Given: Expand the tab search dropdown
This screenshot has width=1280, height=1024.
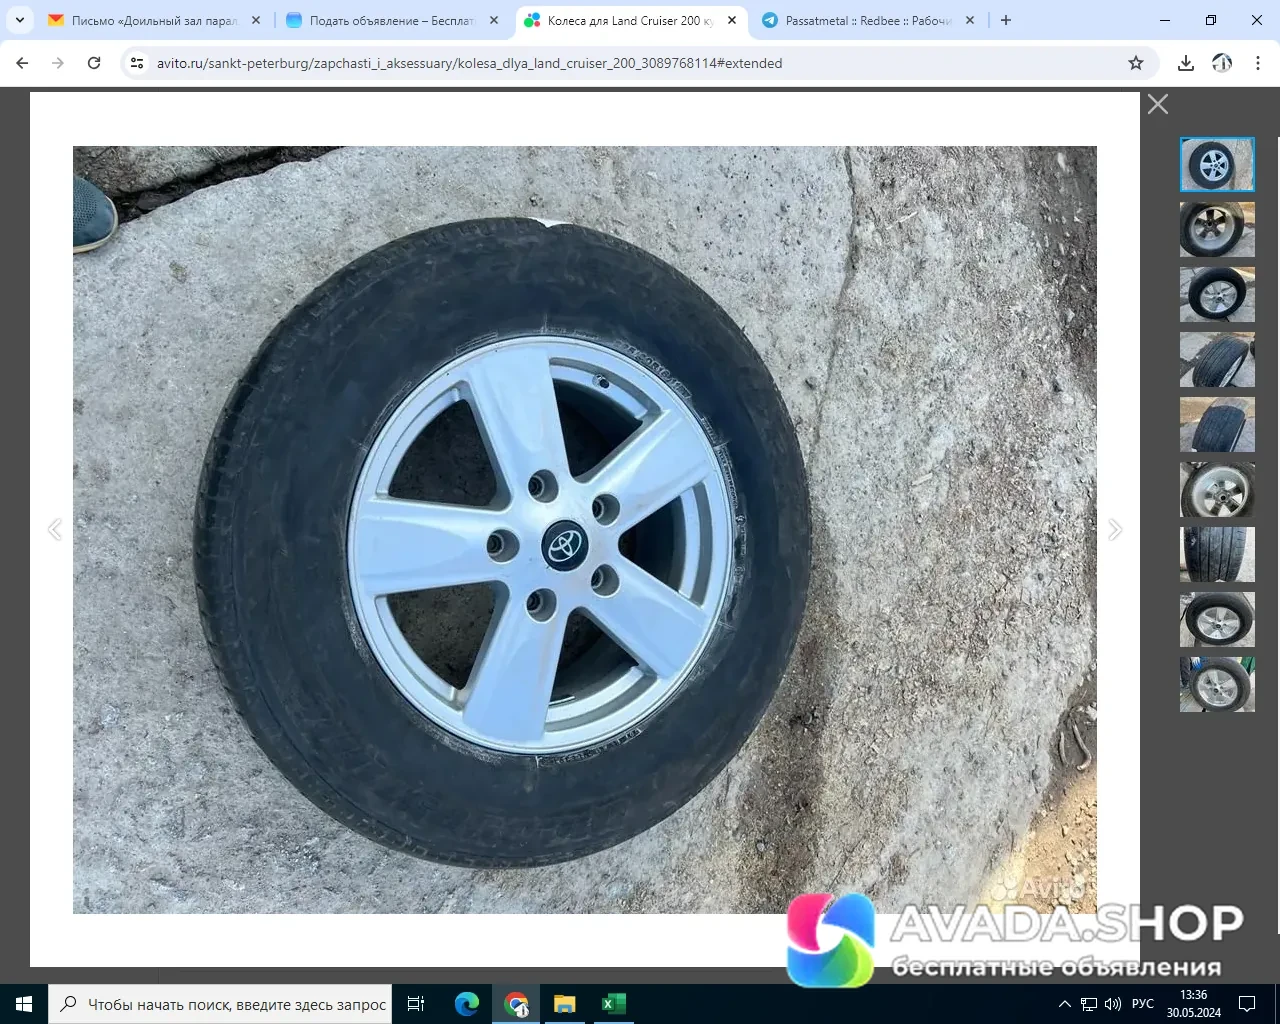Looking at the screenshot, I should (x=20, y=20).
